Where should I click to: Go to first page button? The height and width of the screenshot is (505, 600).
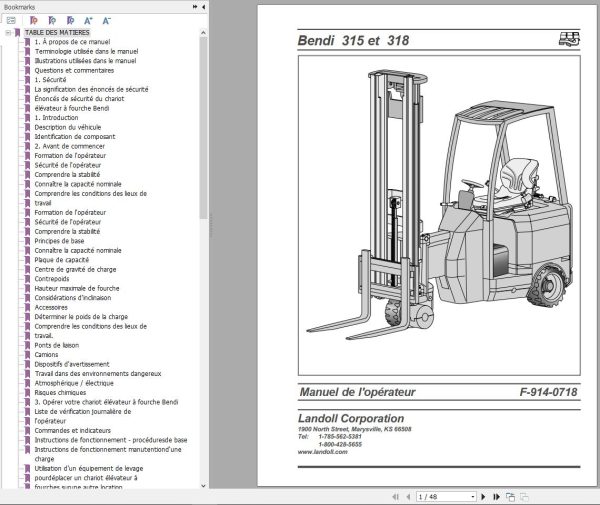(x=395, y=497)
